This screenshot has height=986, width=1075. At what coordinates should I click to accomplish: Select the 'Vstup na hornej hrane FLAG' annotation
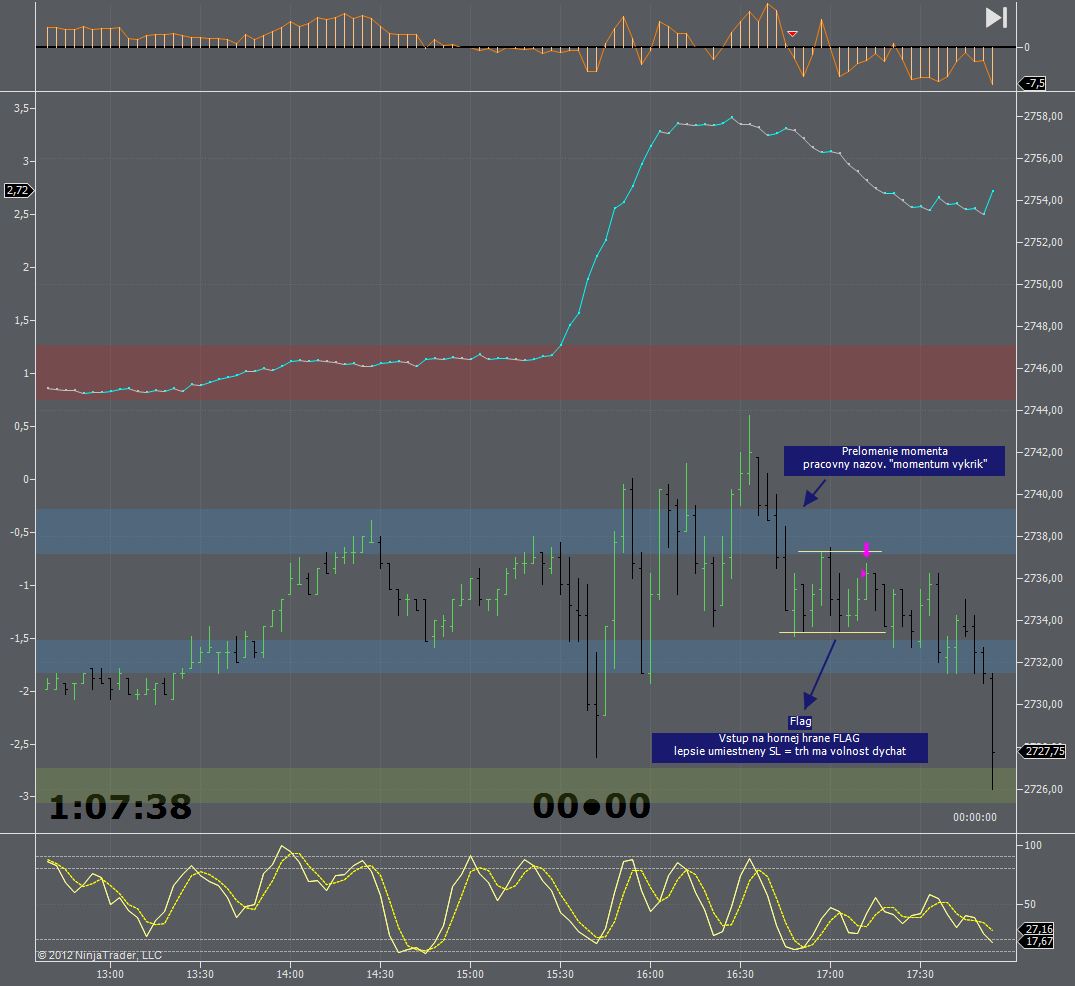coord(790,747)
